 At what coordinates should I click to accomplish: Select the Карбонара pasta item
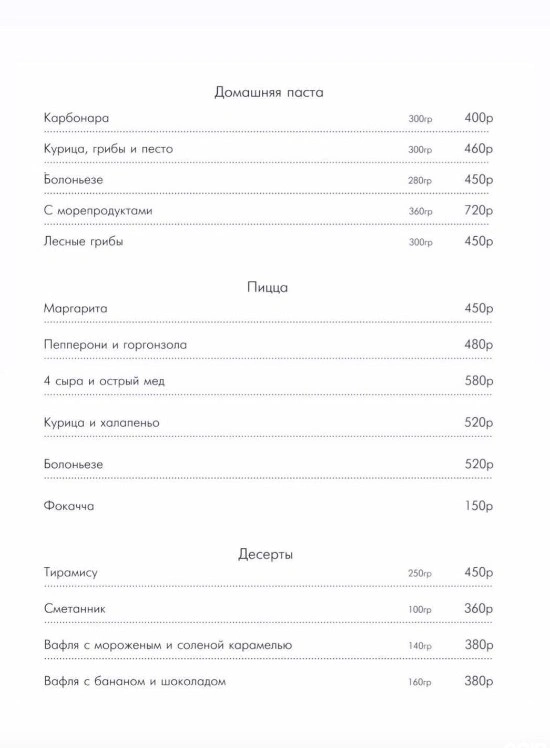76,118
